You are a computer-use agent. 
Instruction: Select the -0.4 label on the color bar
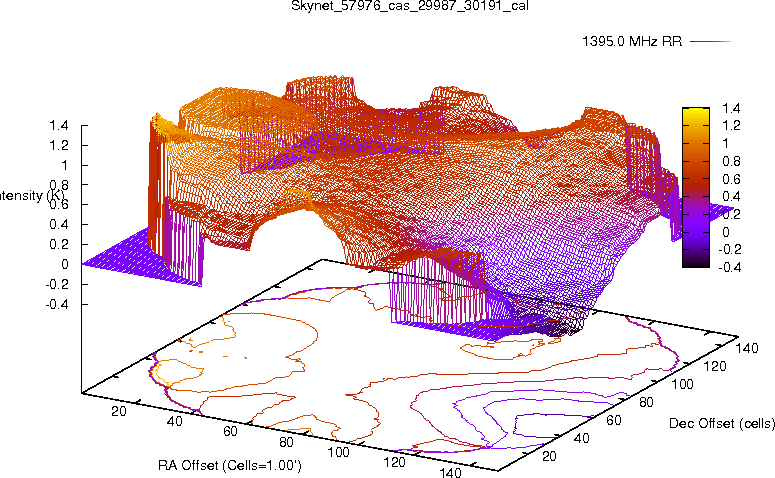click(x=730, y=267)
